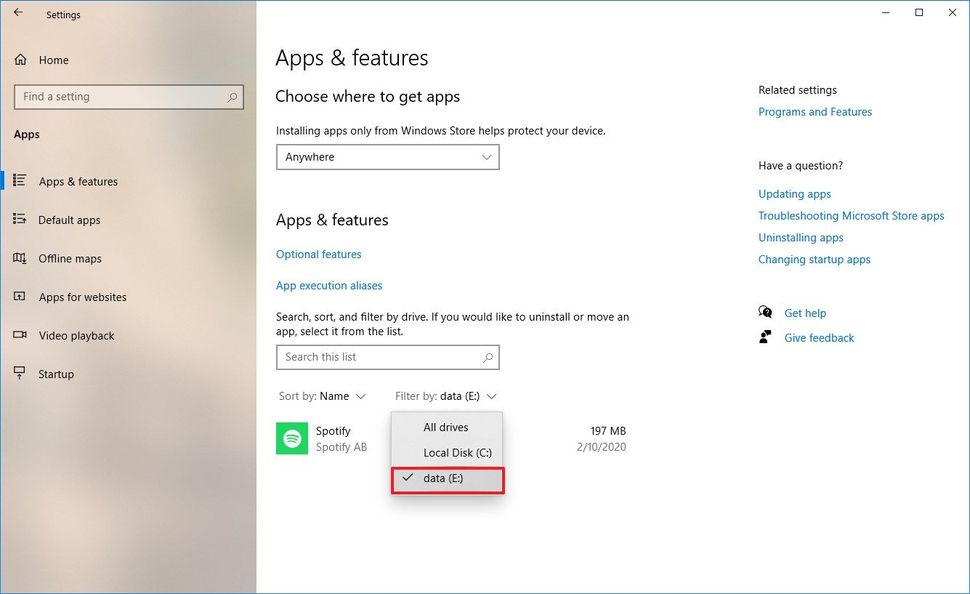Select the Apps & features list icon
Screen dimensions: 970x594
20,181
